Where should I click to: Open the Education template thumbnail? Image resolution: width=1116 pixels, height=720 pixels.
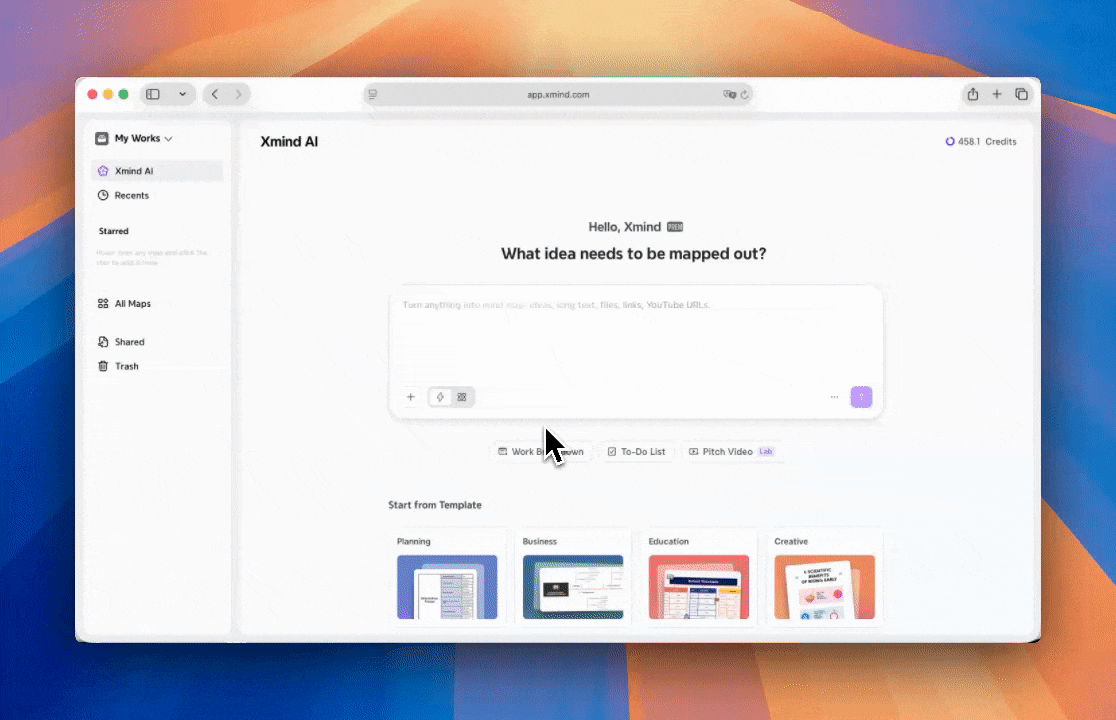point(699,587)
